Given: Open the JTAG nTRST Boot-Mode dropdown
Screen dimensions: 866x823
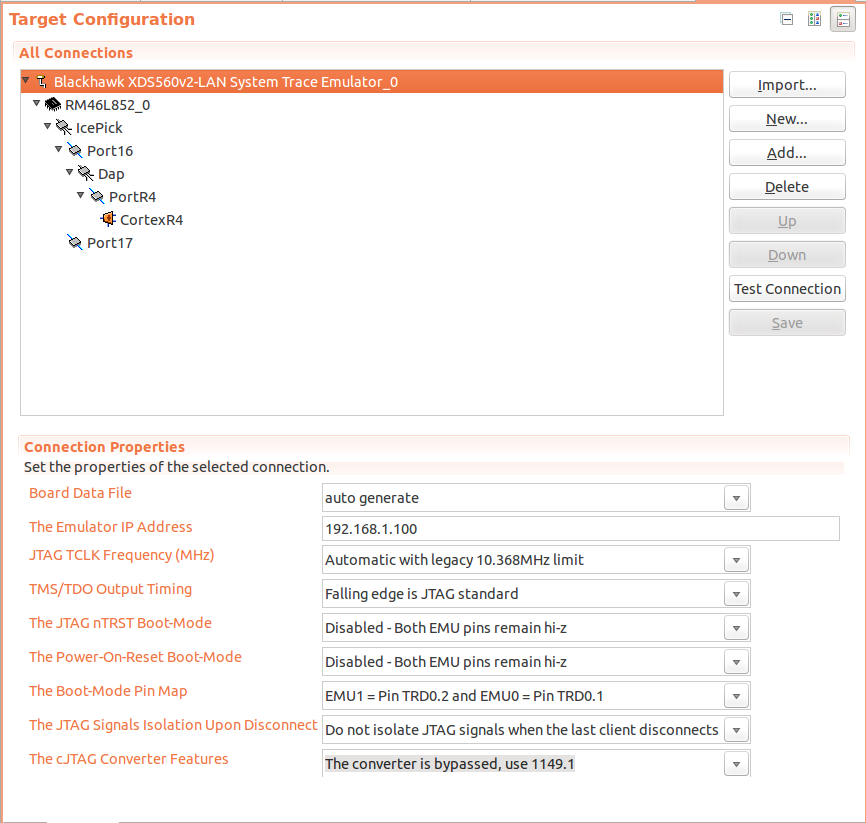Looking at the screenshot, I should (736, 628).
